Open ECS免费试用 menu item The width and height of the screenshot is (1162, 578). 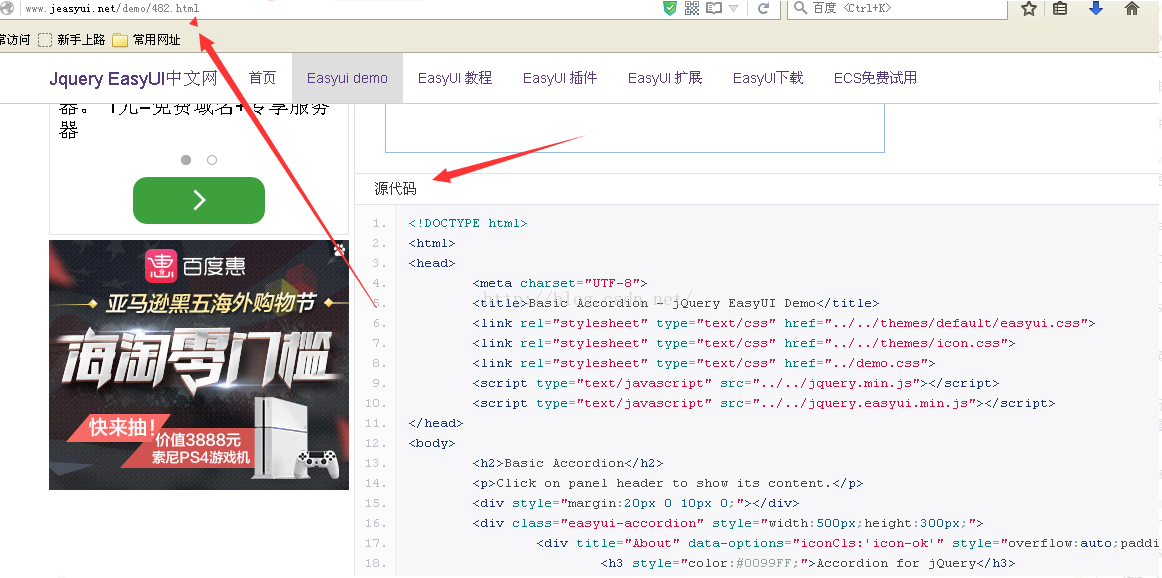pyautogui.click(x=875, y=78)
